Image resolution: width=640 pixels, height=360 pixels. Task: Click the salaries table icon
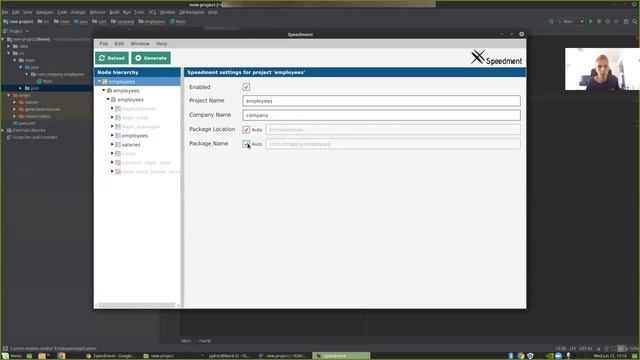[x=118, y=144]
